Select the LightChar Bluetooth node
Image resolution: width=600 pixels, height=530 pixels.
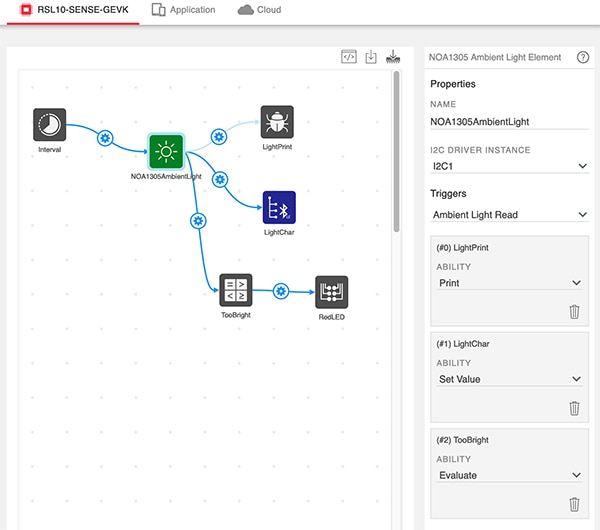pos(279,208)
